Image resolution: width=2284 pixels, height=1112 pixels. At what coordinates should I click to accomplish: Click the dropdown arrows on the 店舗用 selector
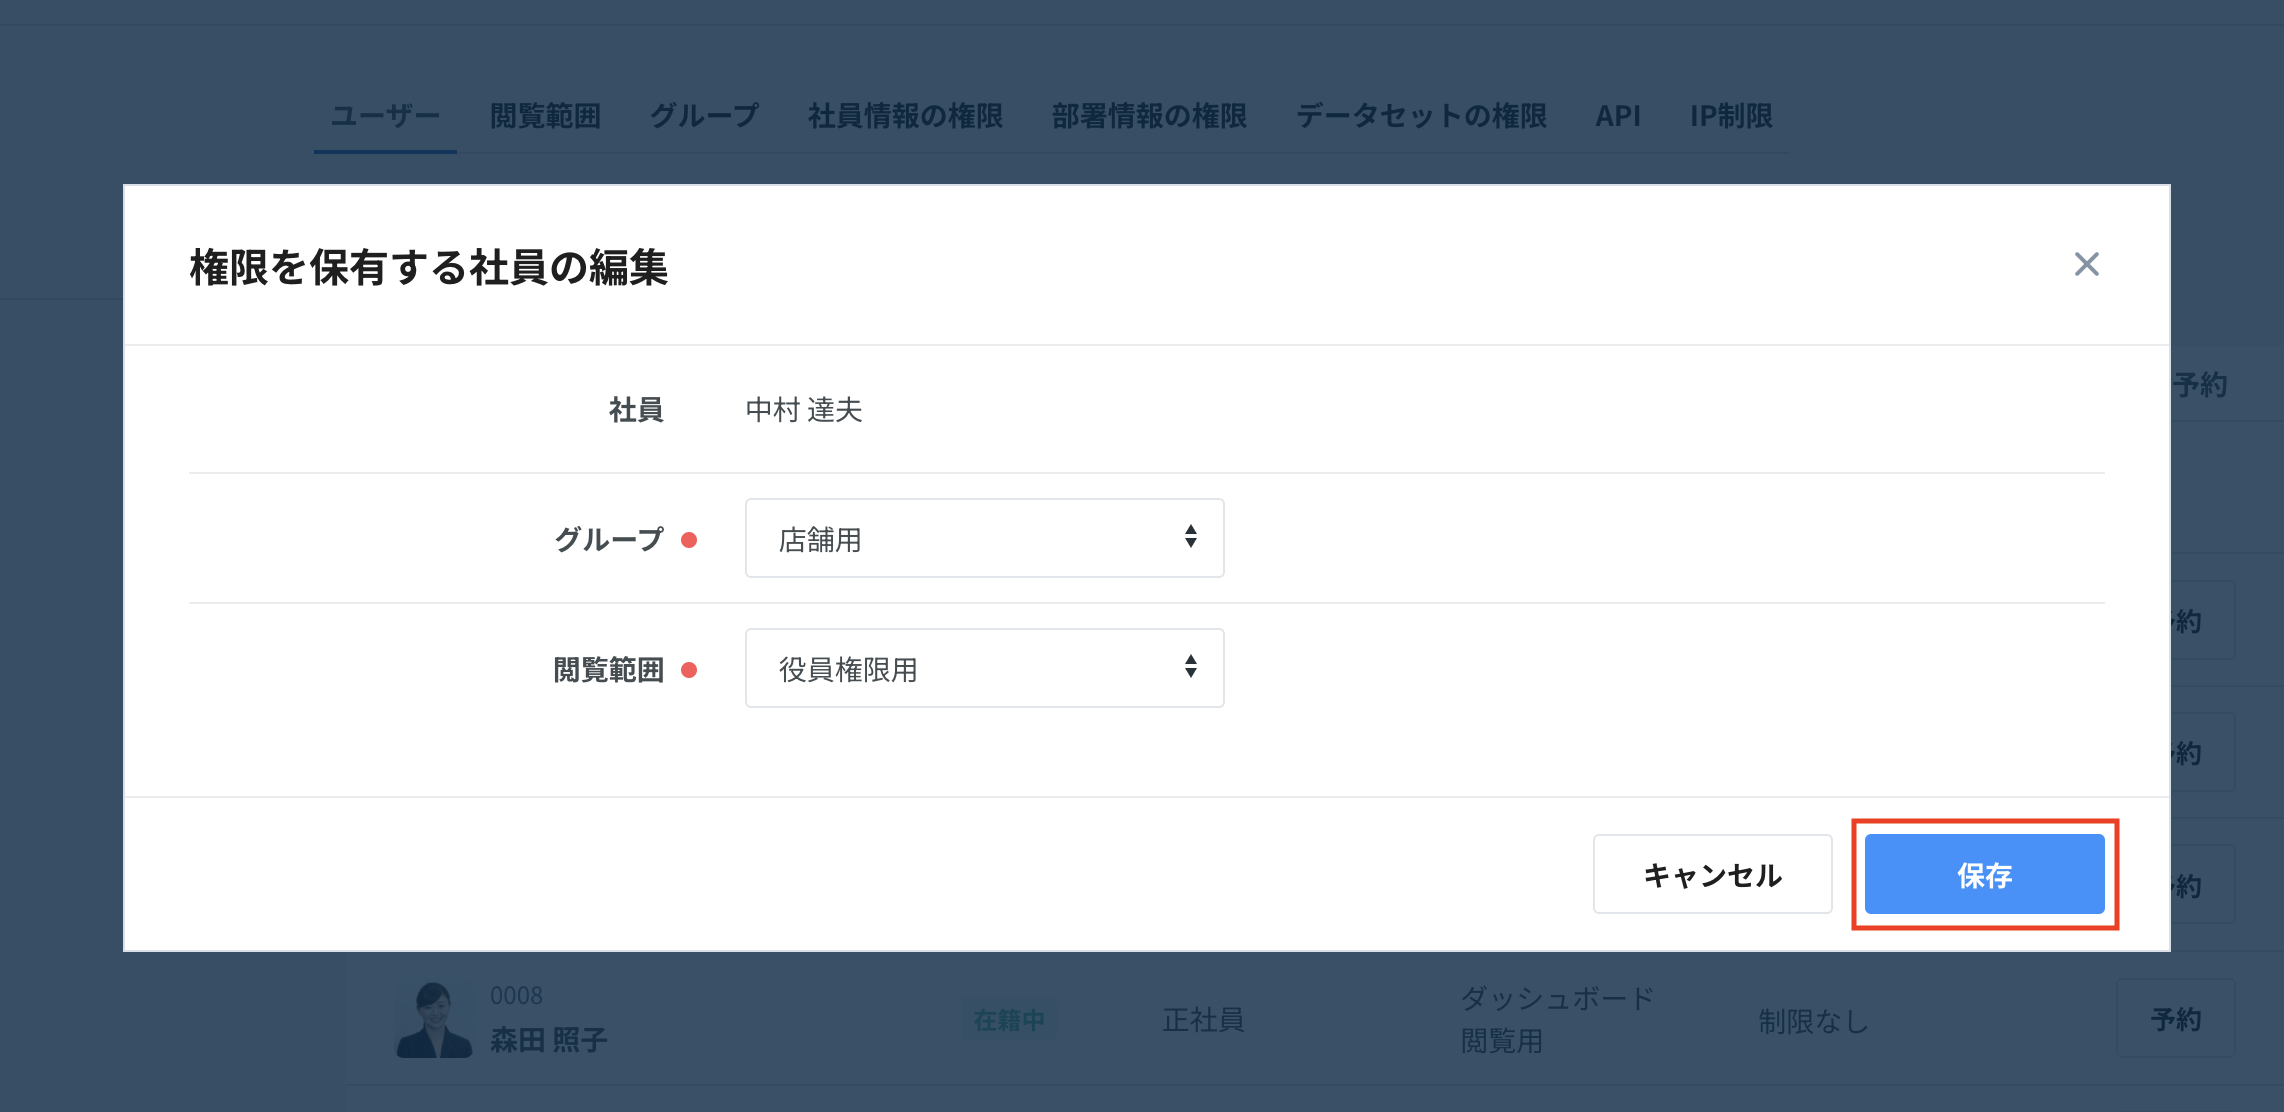click(1190, 538)
